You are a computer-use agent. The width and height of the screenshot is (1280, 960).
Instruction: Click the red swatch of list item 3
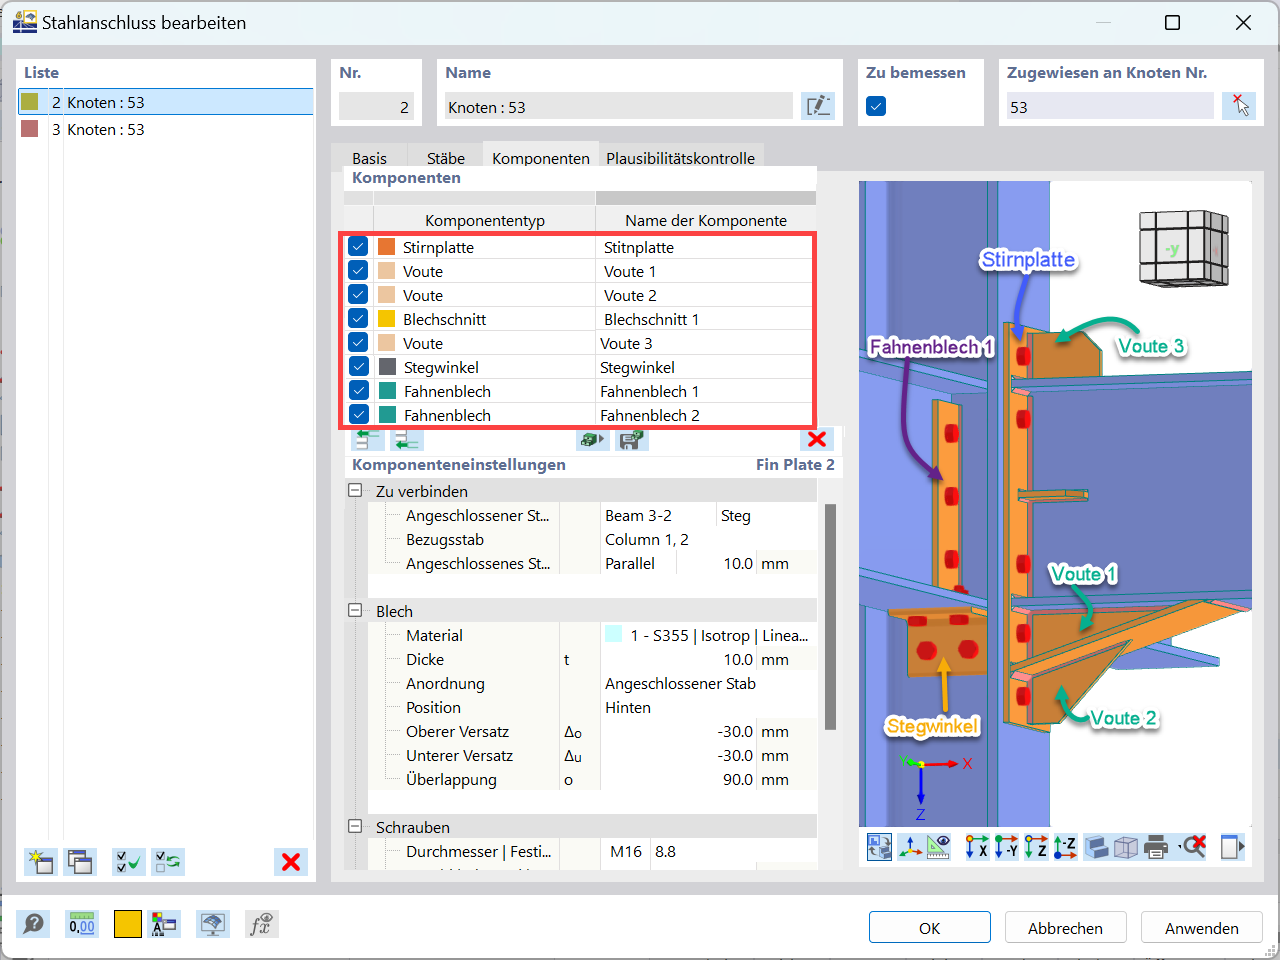pos(30,129)
